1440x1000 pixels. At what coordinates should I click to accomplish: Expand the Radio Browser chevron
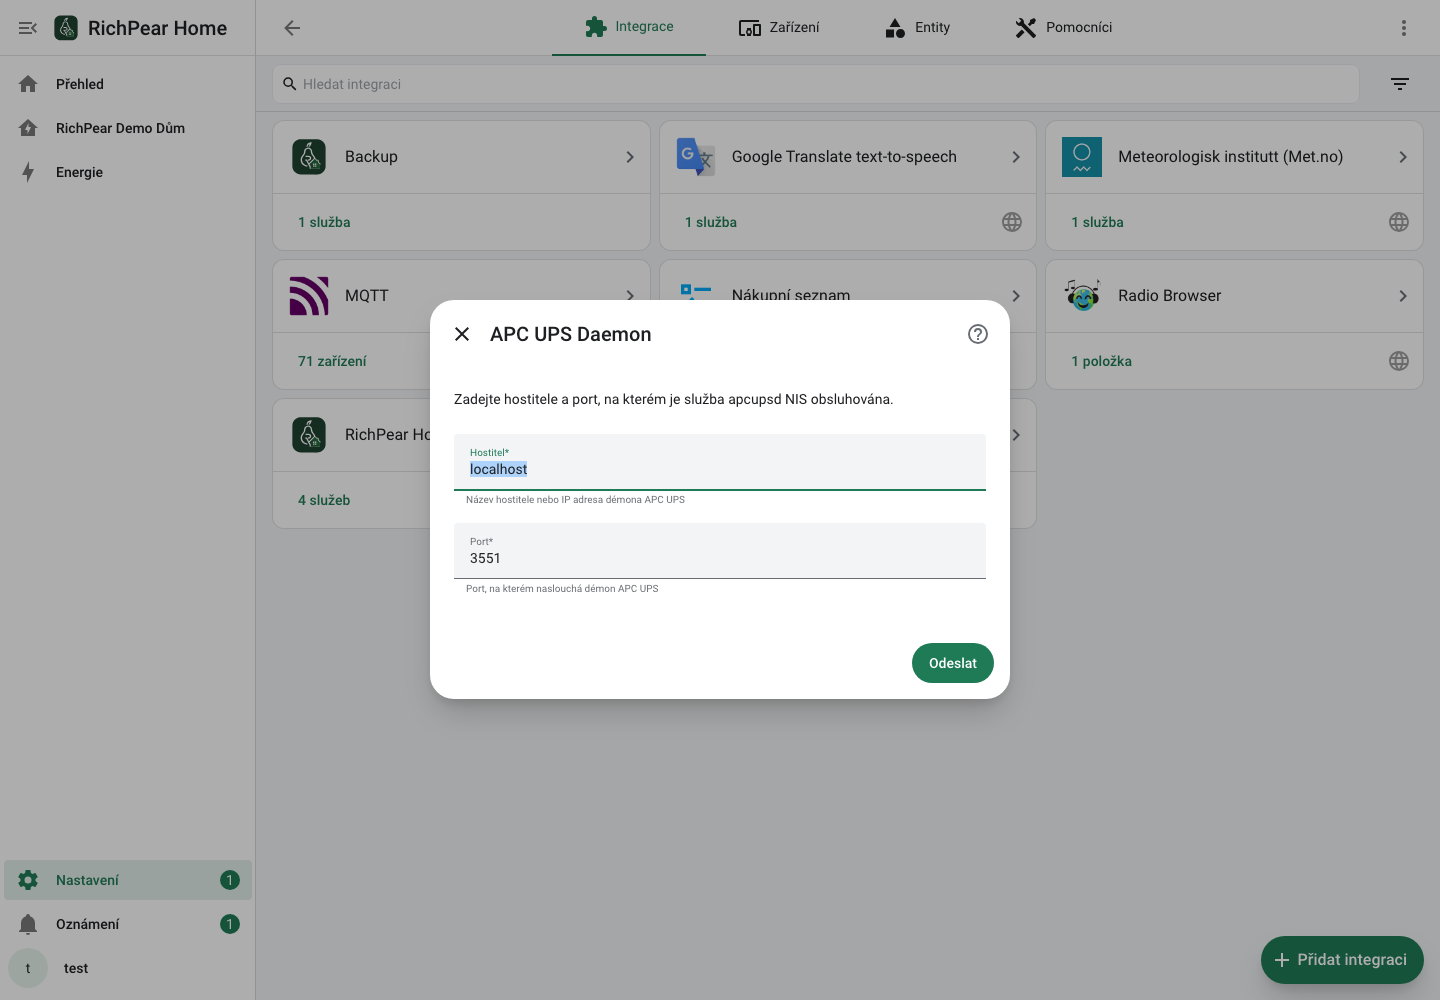coord(1403,296)
